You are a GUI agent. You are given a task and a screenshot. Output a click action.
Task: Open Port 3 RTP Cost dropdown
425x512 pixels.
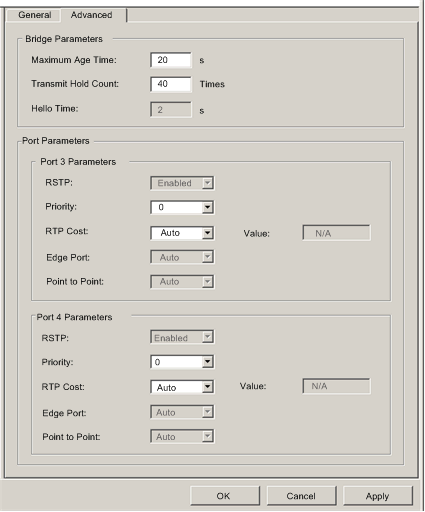coord(182,233)
